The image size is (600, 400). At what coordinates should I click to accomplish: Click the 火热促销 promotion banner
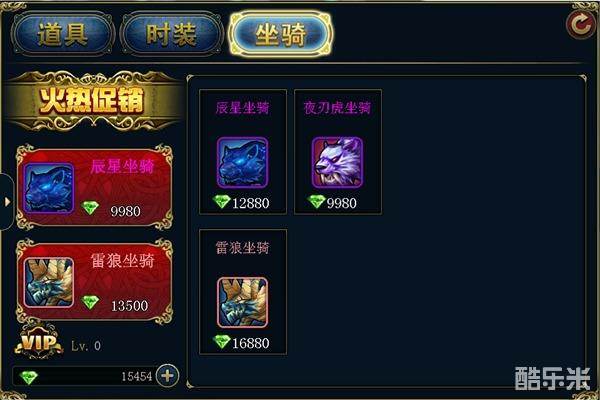point(92,101)
